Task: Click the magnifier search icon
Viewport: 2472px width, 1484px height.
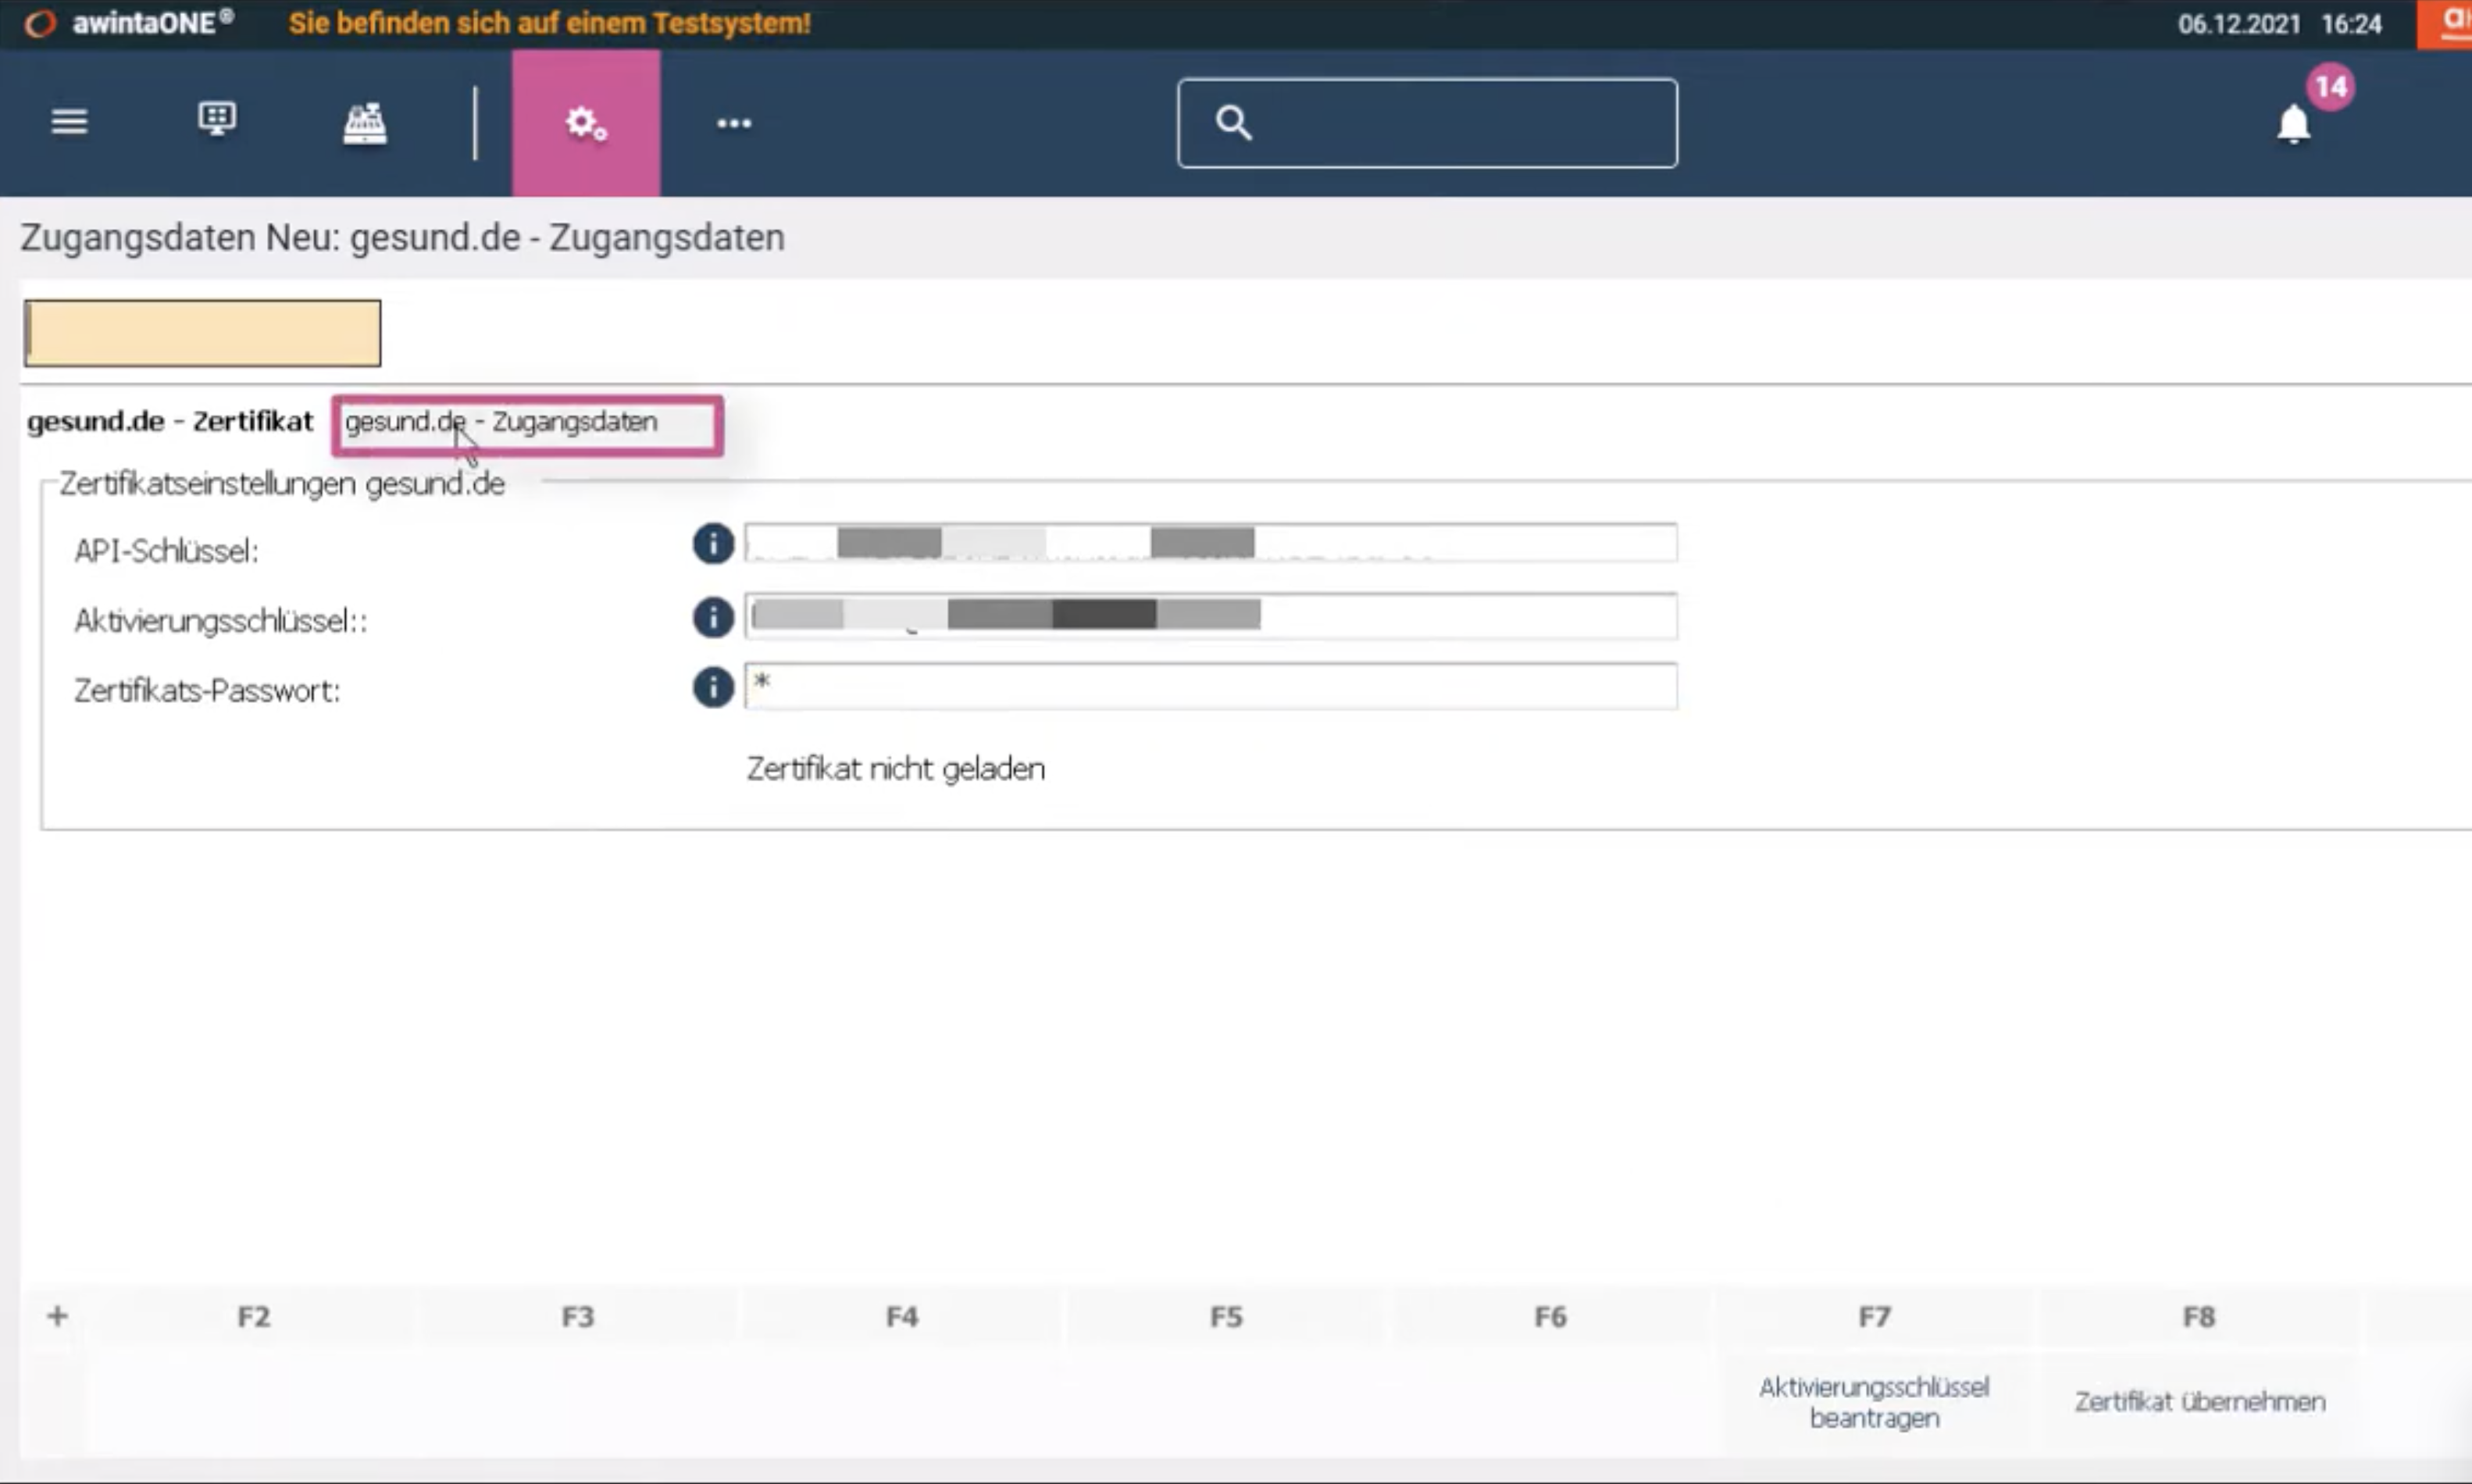Action: coord(1233,123)
